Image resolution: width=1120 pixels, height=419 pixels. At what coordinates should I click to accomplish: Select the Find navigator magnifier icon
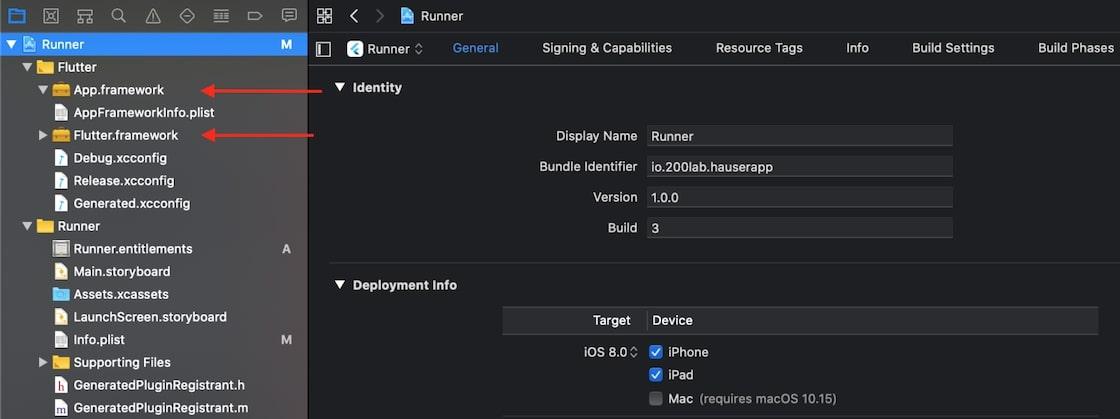(x=119, y=16)
